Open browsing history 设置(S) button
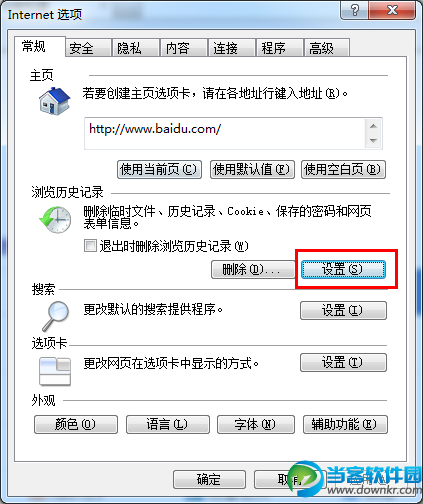423x504 pixels. tap(343, 269)
